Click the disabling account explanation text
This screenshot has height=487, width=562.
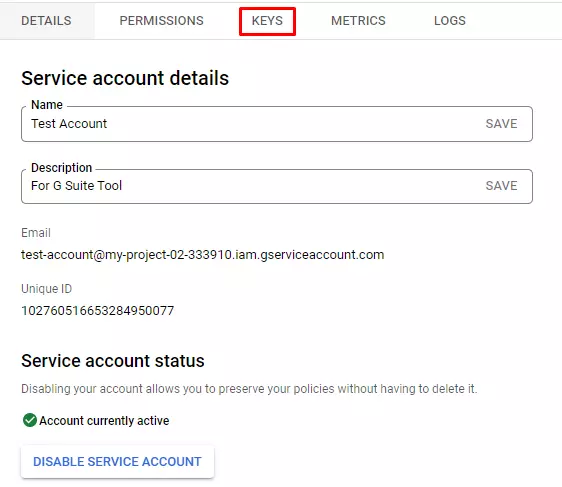[x=249, y=389]
